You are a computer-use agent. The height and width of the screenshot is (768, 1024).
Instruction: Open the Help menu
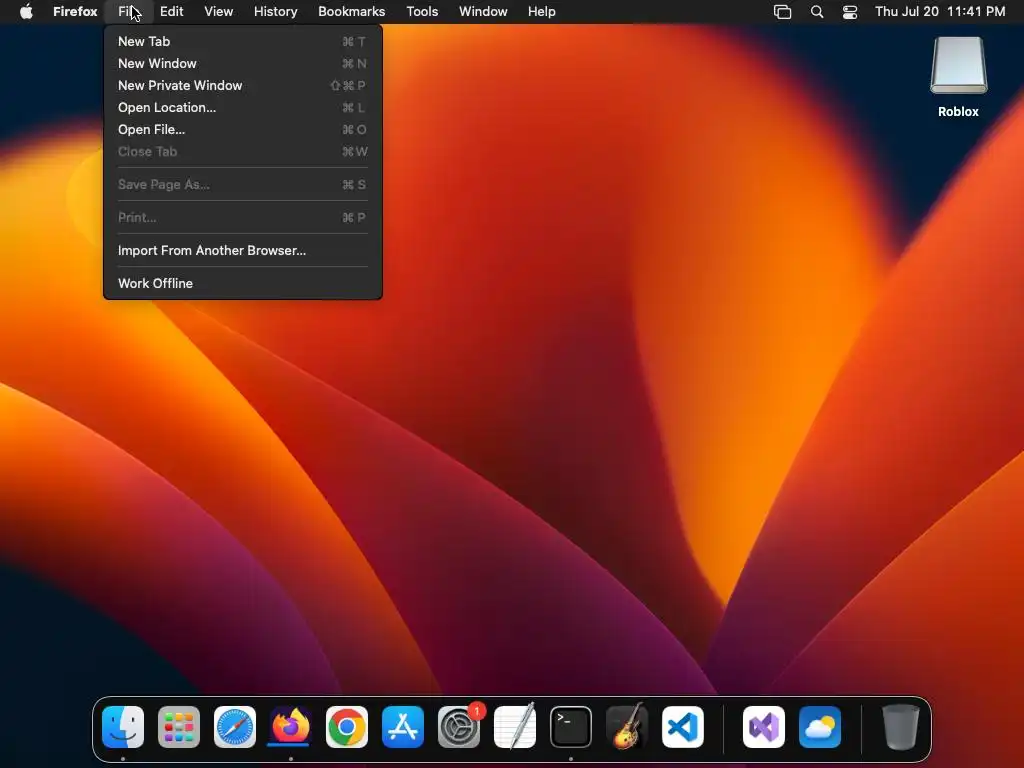[541, 12]
